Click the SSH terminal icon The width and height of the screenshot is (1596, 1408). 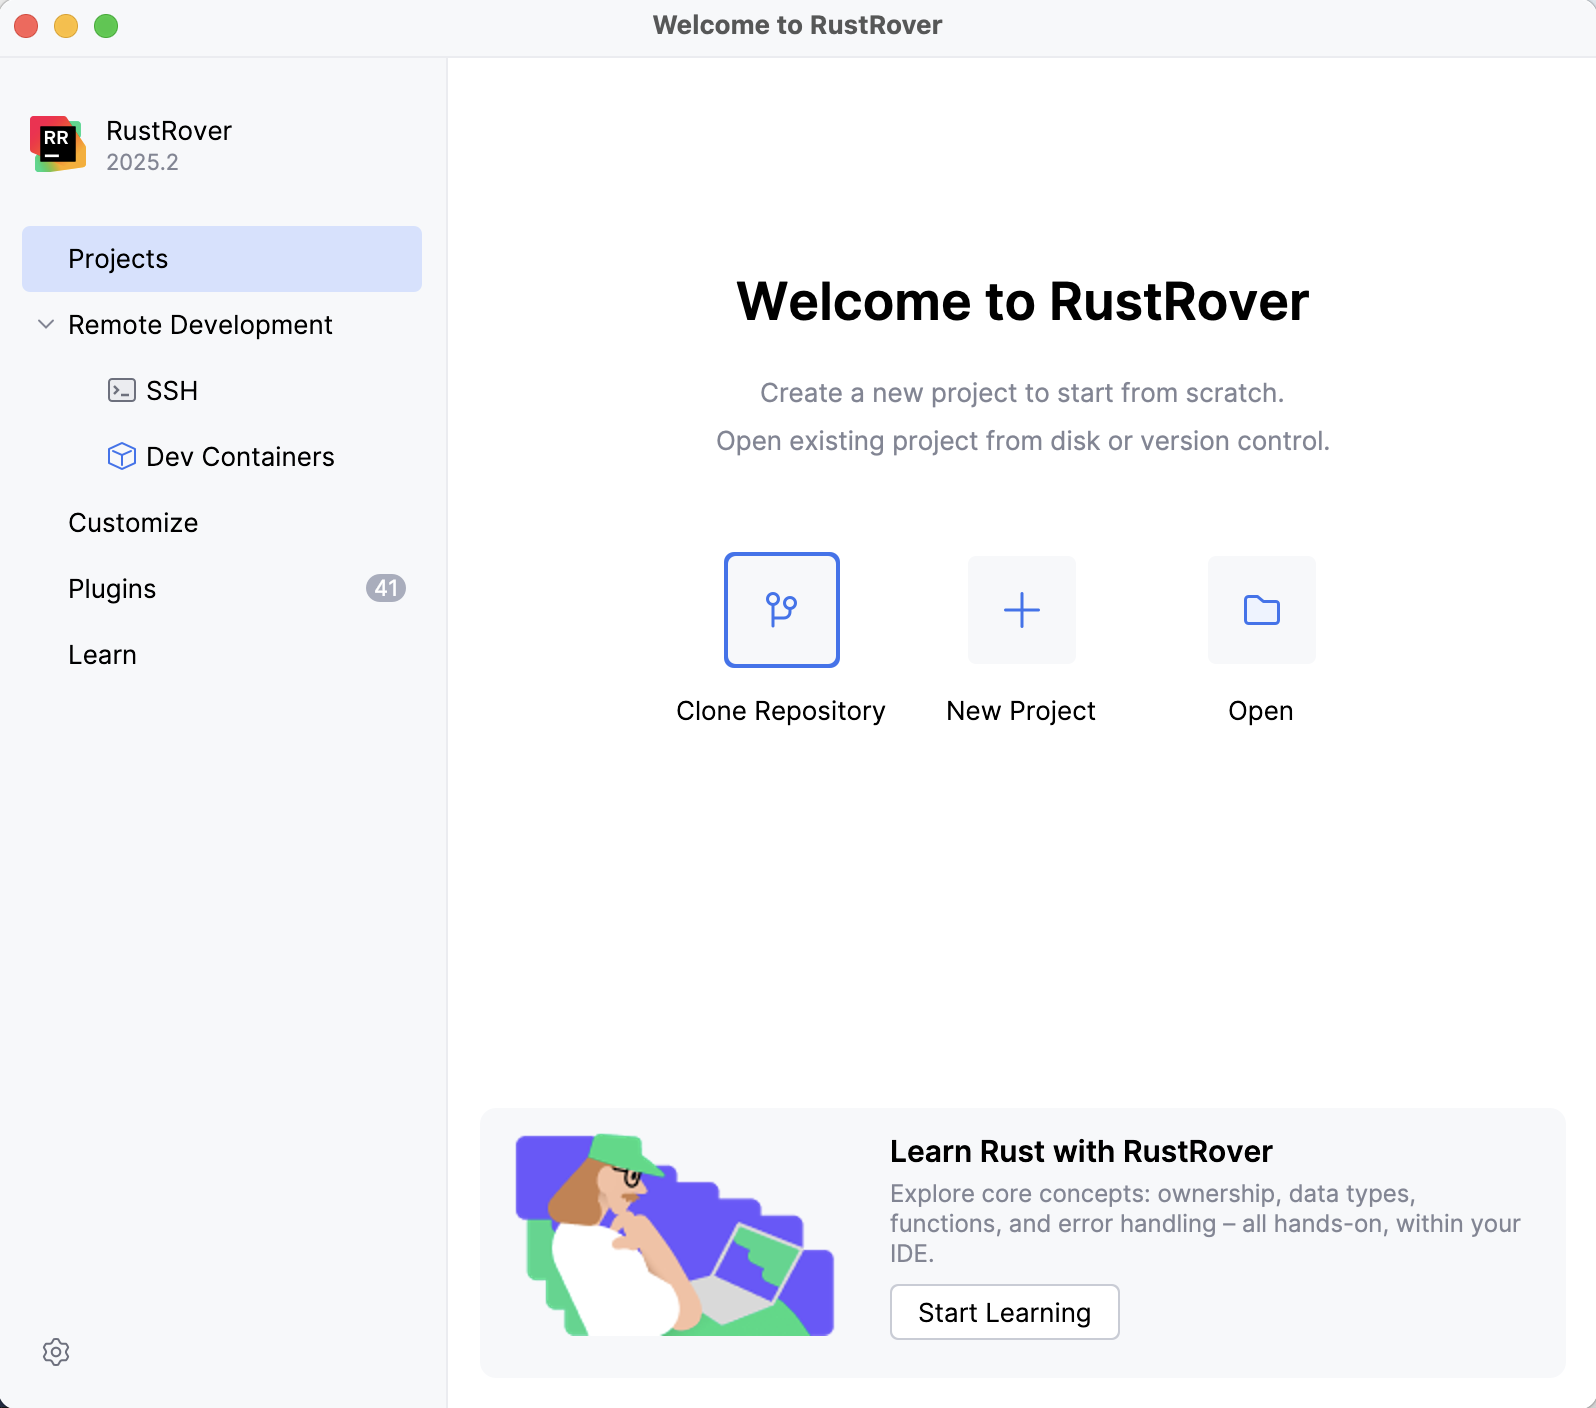[121, 390]
